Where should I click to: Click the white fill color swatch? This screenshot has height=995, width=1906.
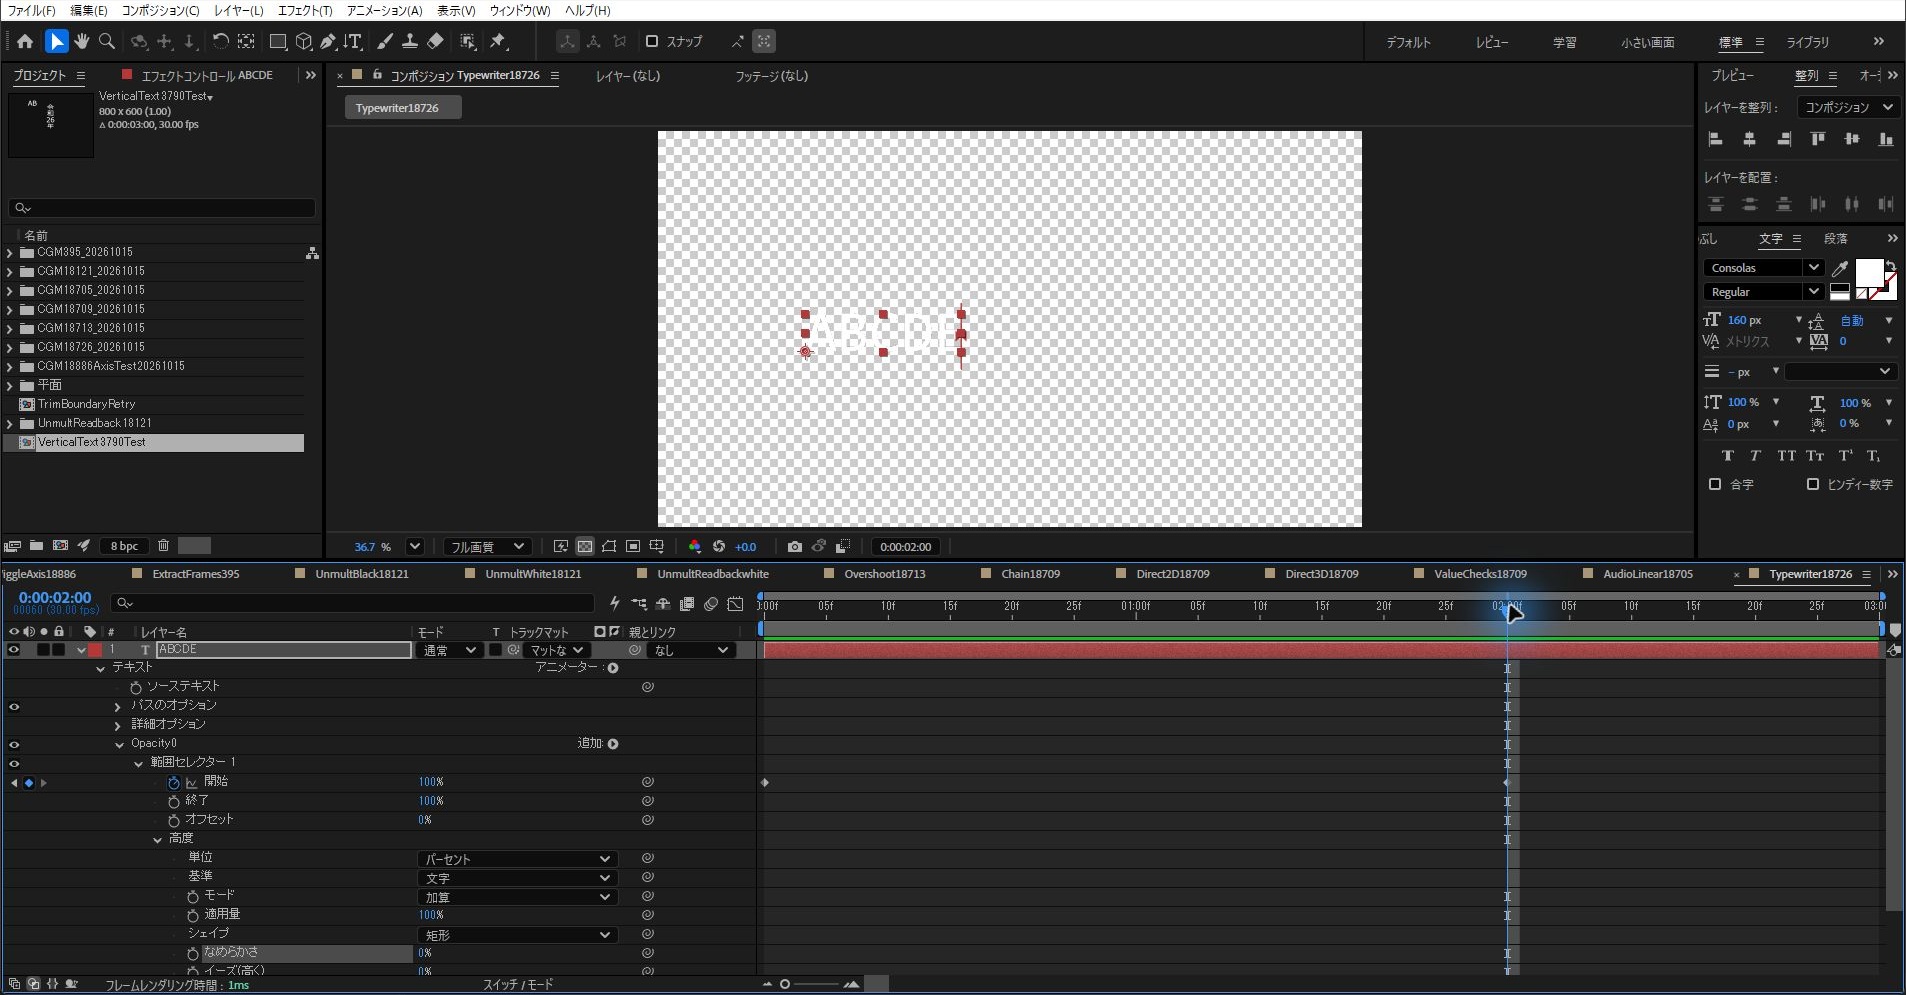click(1868, 272)
